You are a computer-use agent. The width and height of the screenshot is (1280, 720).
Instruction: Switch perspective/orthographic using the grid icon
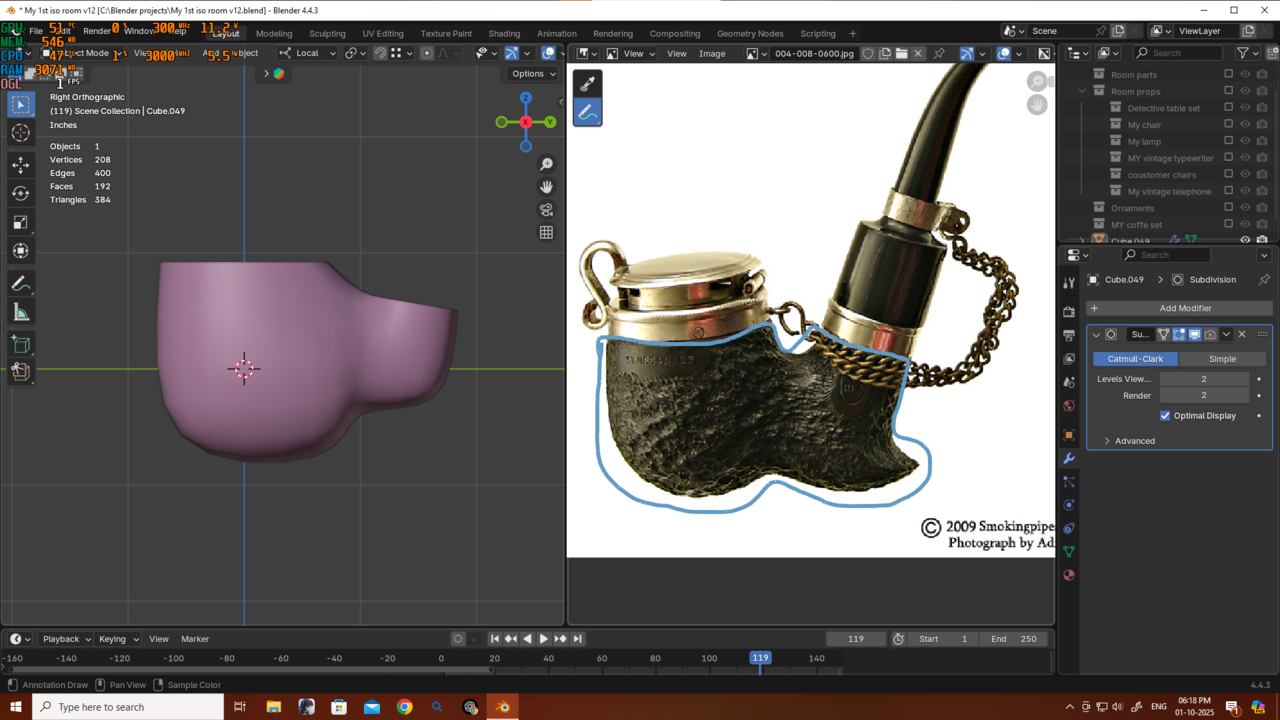click(x=546, y=233)
